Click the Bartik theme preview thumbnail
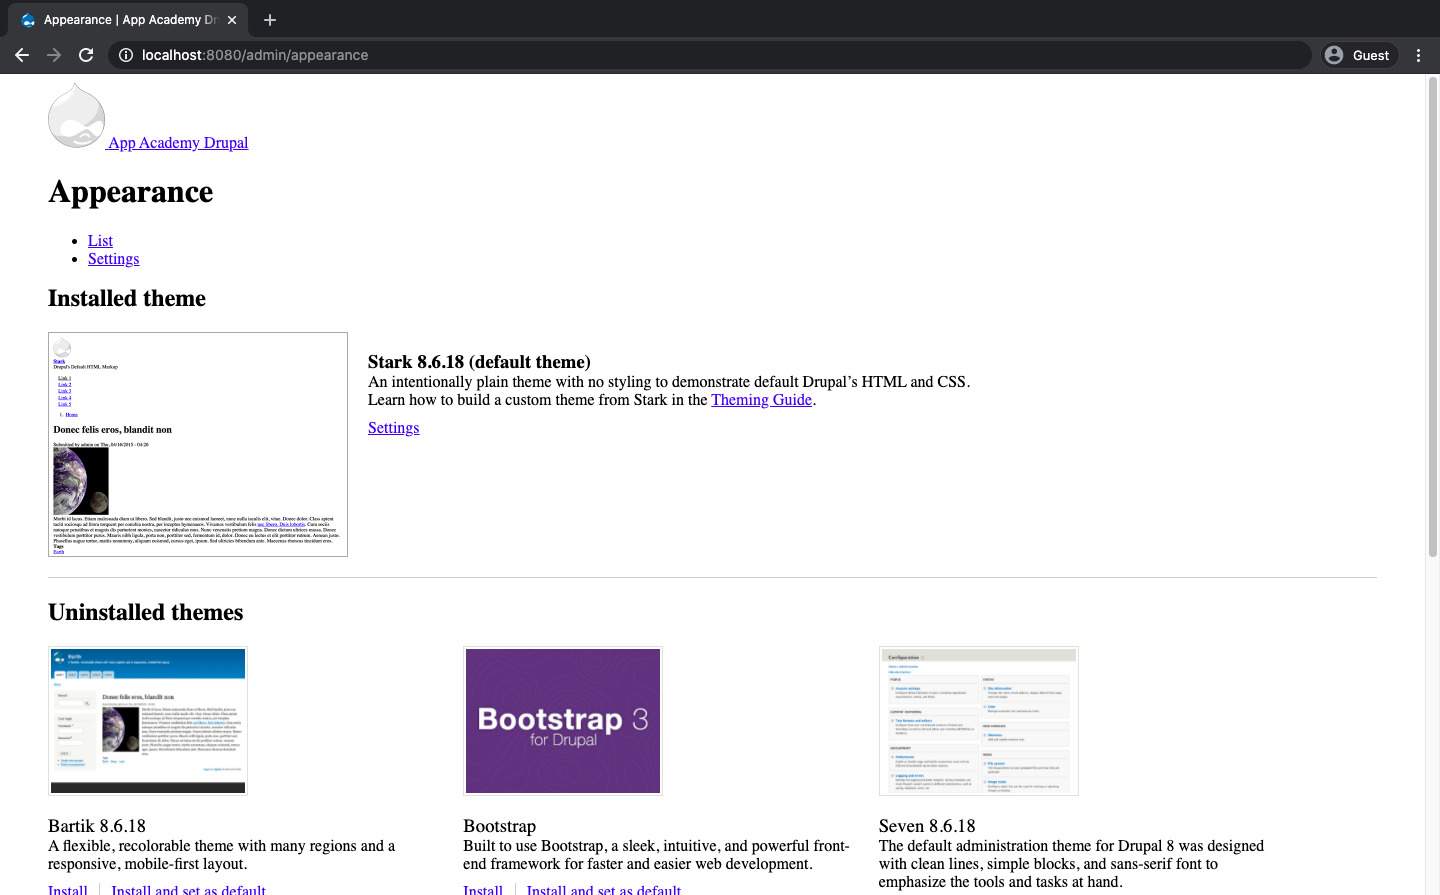Screen dimensions: 1440x895 148,721
